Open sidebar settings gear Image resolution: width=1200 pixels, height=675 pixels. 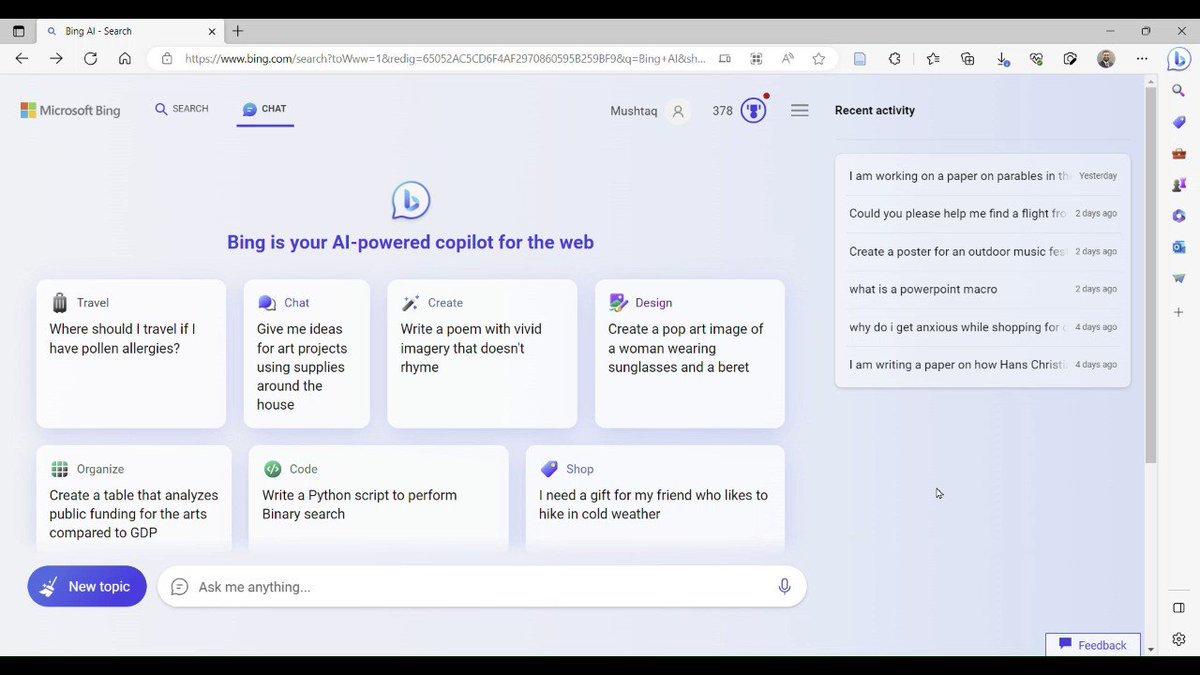pyautogui.click(x=1179, y=640)
